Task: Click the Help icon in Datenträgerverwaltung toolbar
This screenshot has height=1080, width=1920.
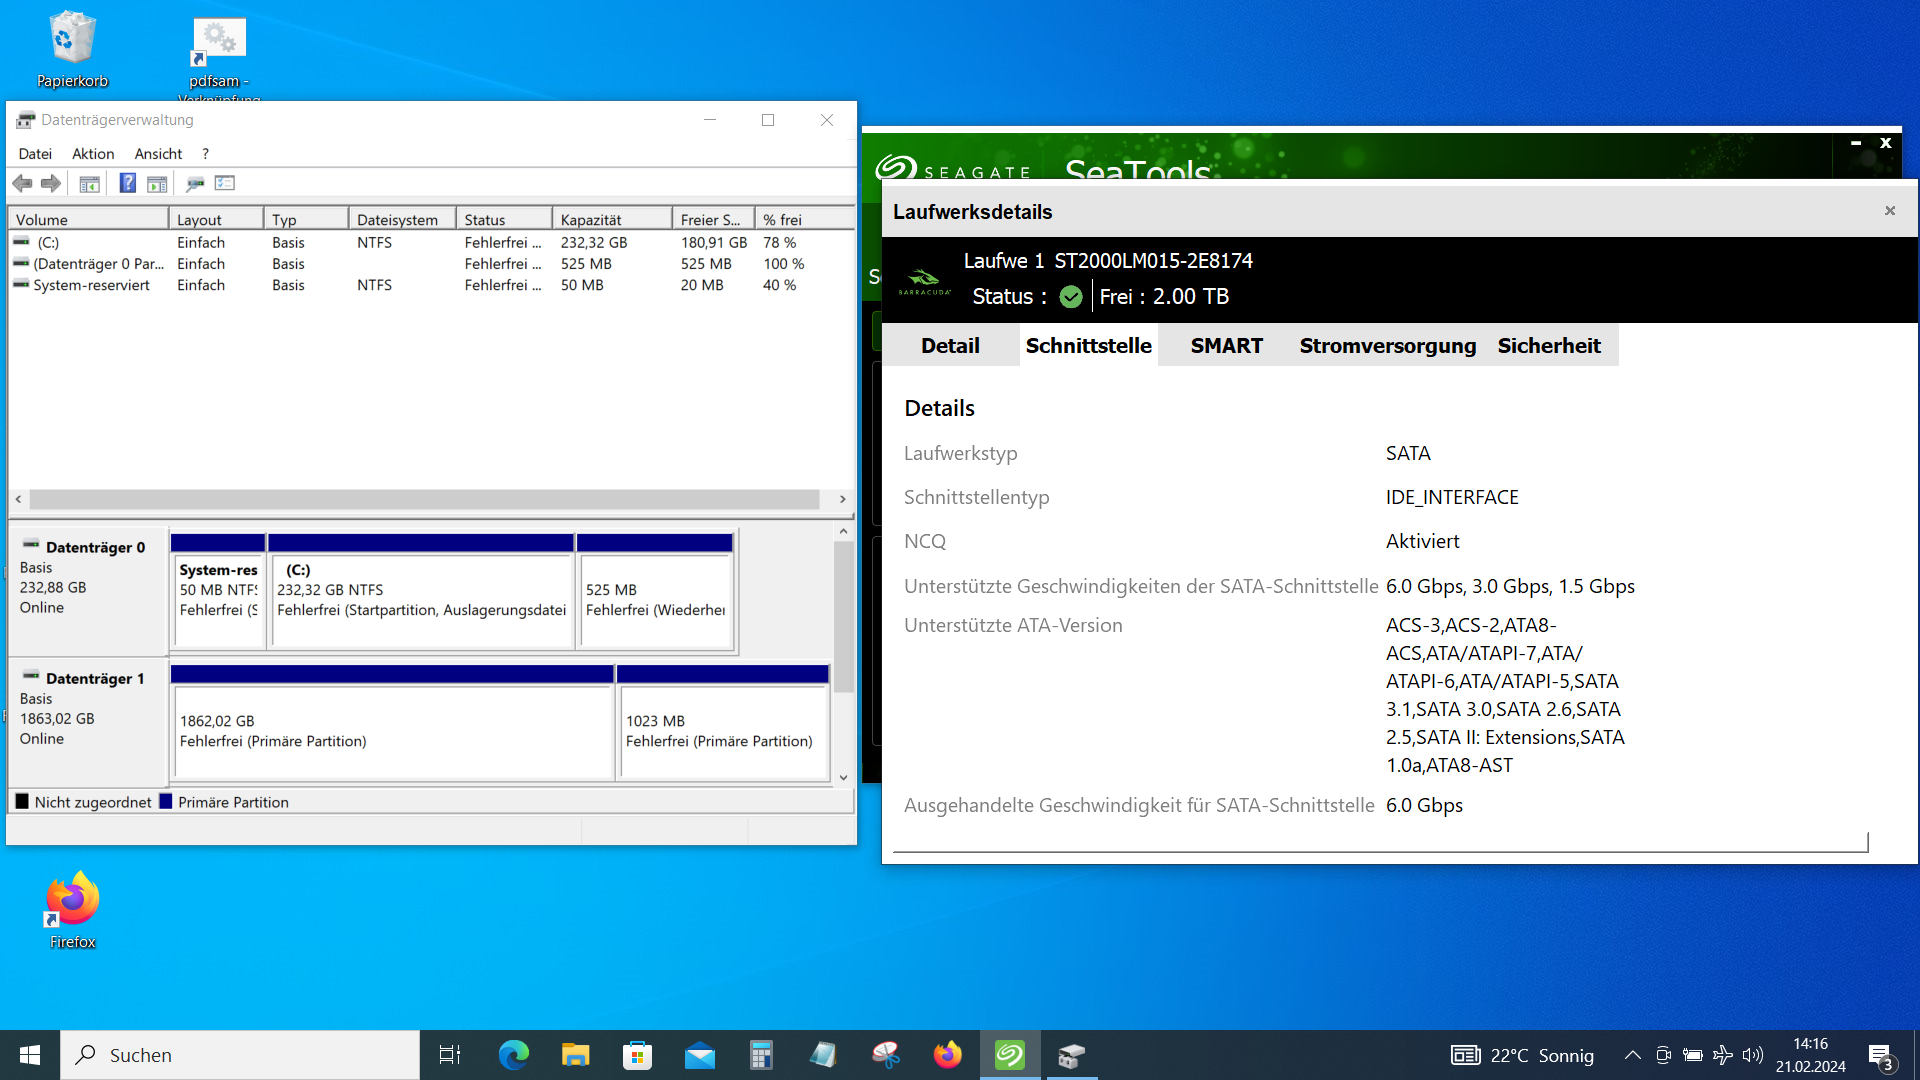Action: (x=128, y=183)
